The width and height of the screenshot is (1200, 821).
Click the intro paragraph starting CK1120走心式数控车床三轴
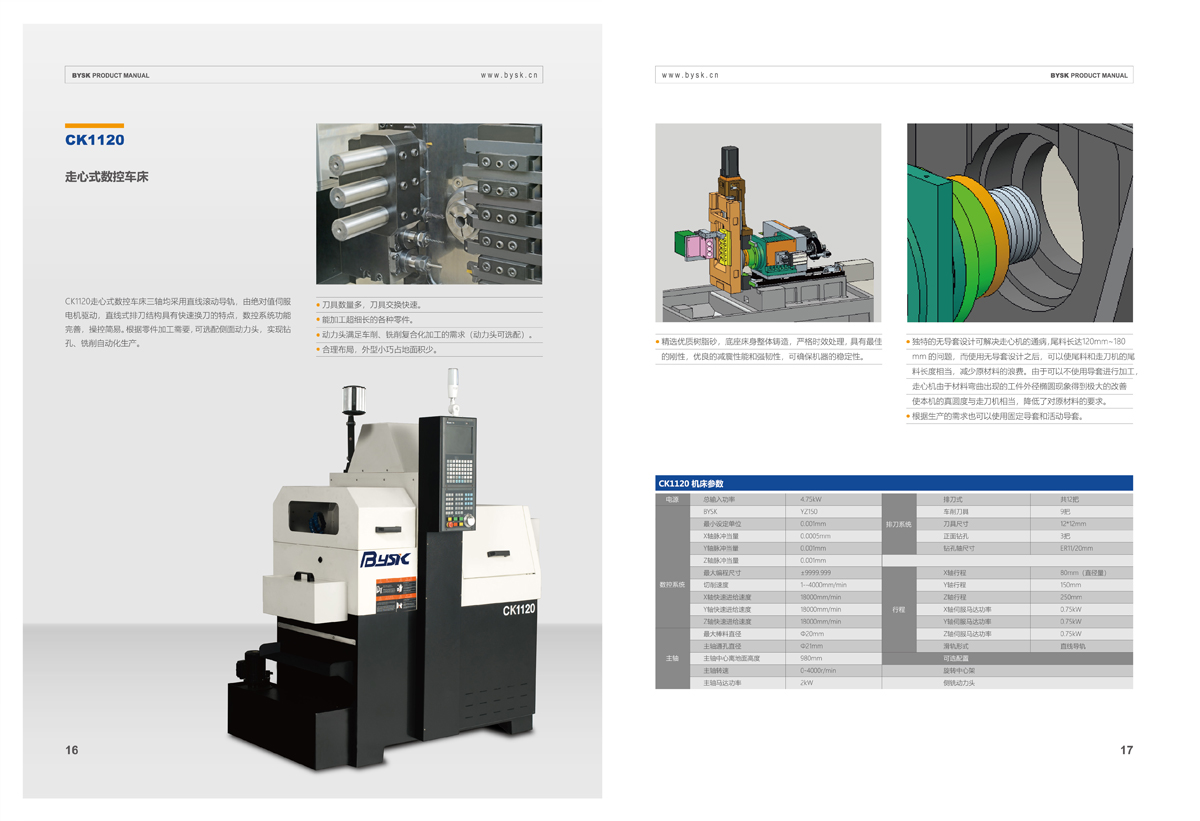tap(179, 321)
